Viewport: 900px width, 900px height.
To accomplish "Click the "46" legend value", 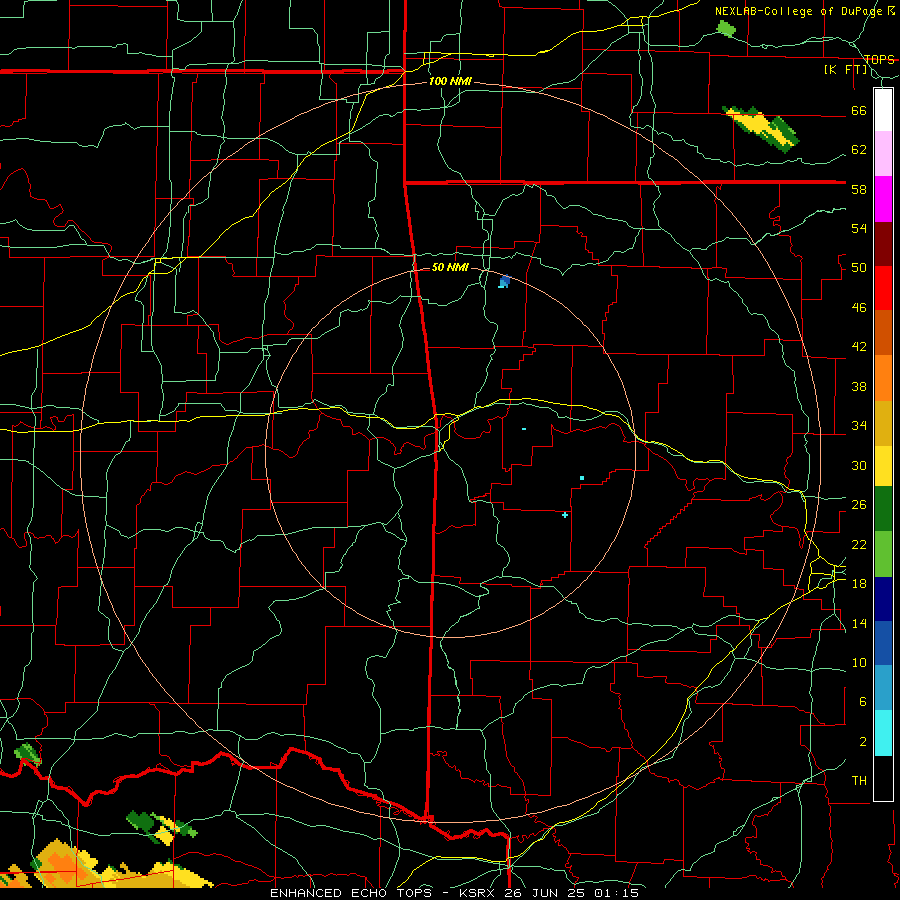I will coord(859,308).
